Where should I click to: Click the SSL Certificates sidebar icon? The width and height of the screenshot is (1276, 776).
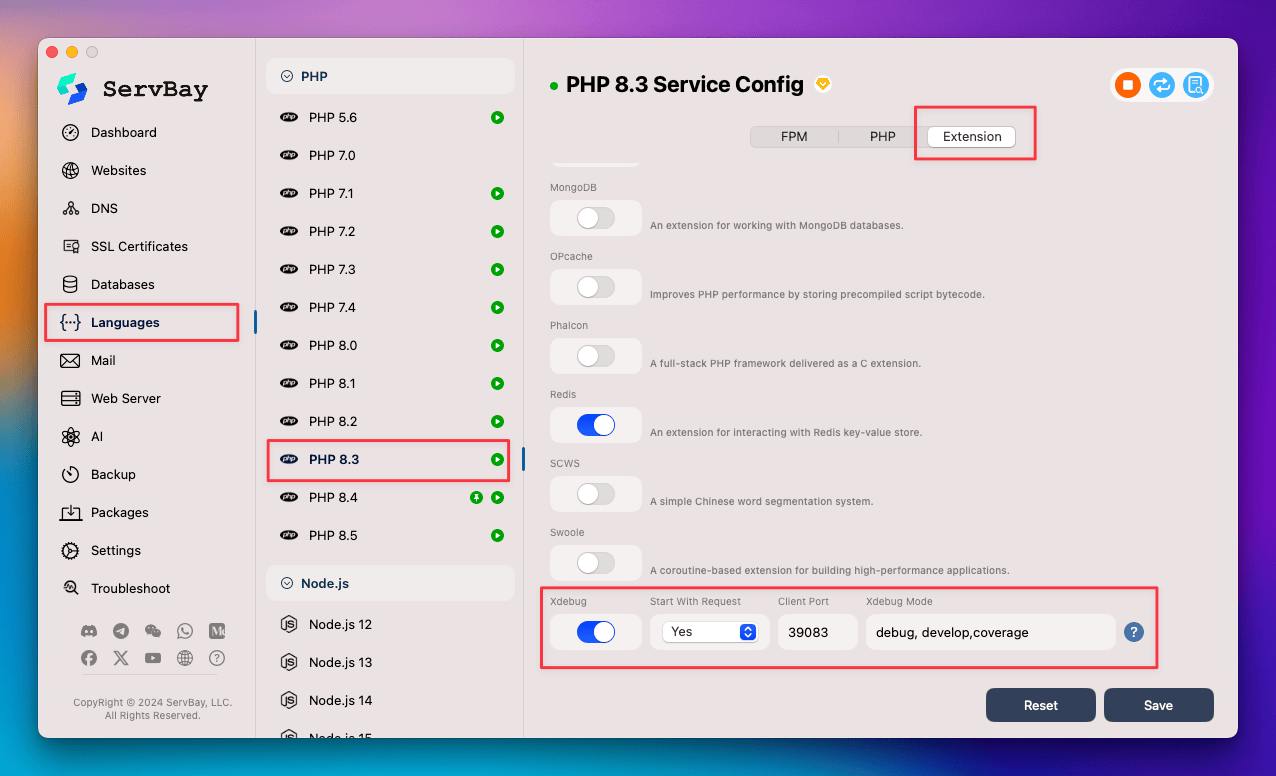[73, 246]
